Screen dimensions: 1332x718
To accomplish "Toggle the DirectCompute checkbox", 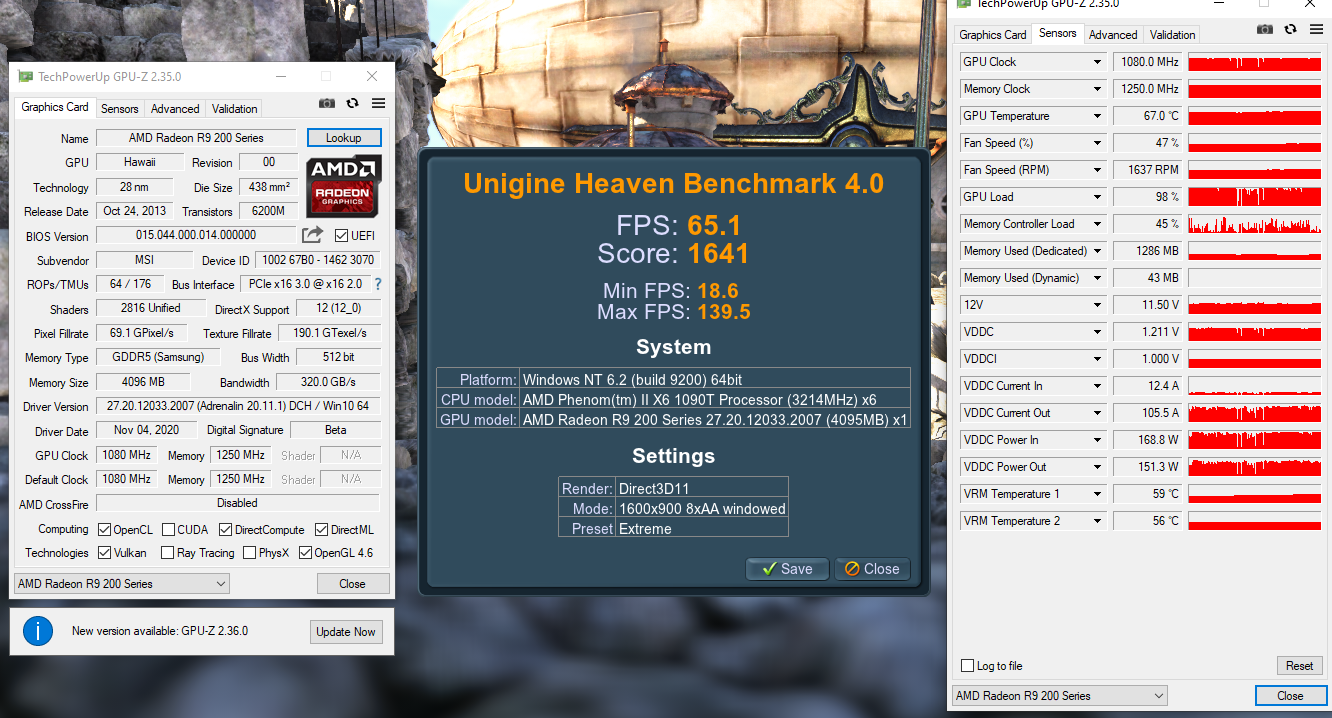I will (226, 529).
